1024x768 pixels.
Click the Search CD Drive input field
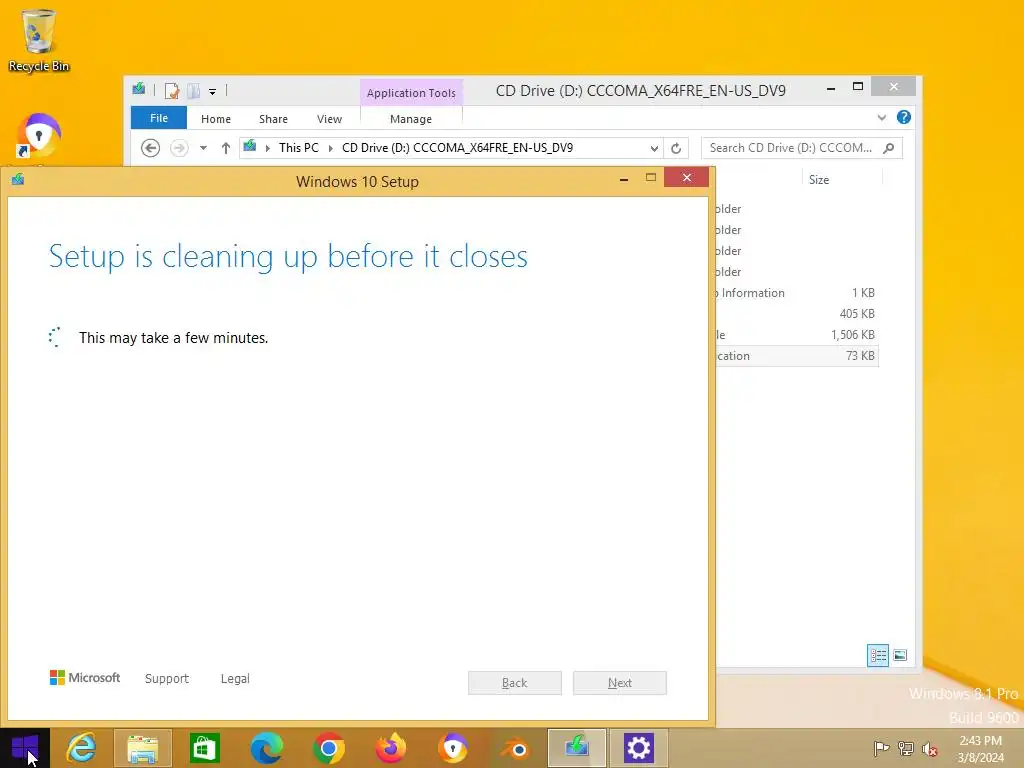[790, 148]
